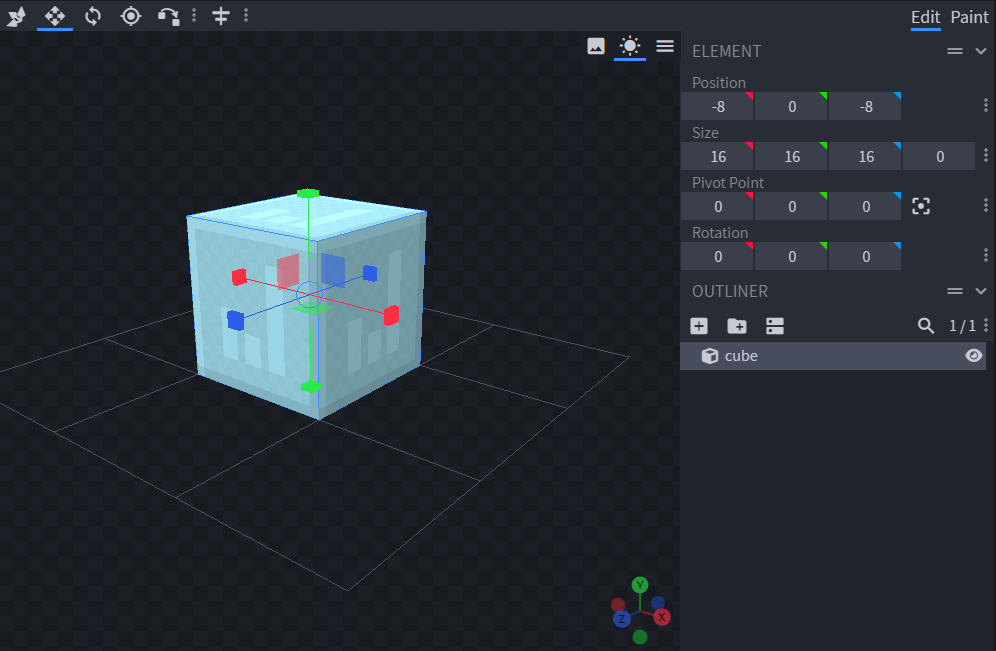This screenshot has width=996, height=651.
Task: Add a new cube in Outliner
Action: [x=699, y=326]
